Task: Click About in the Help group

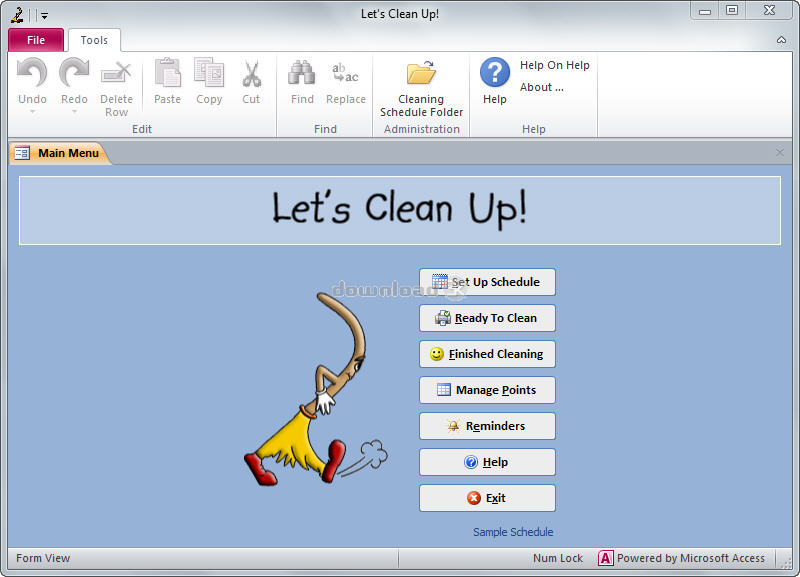Action: 541,87
